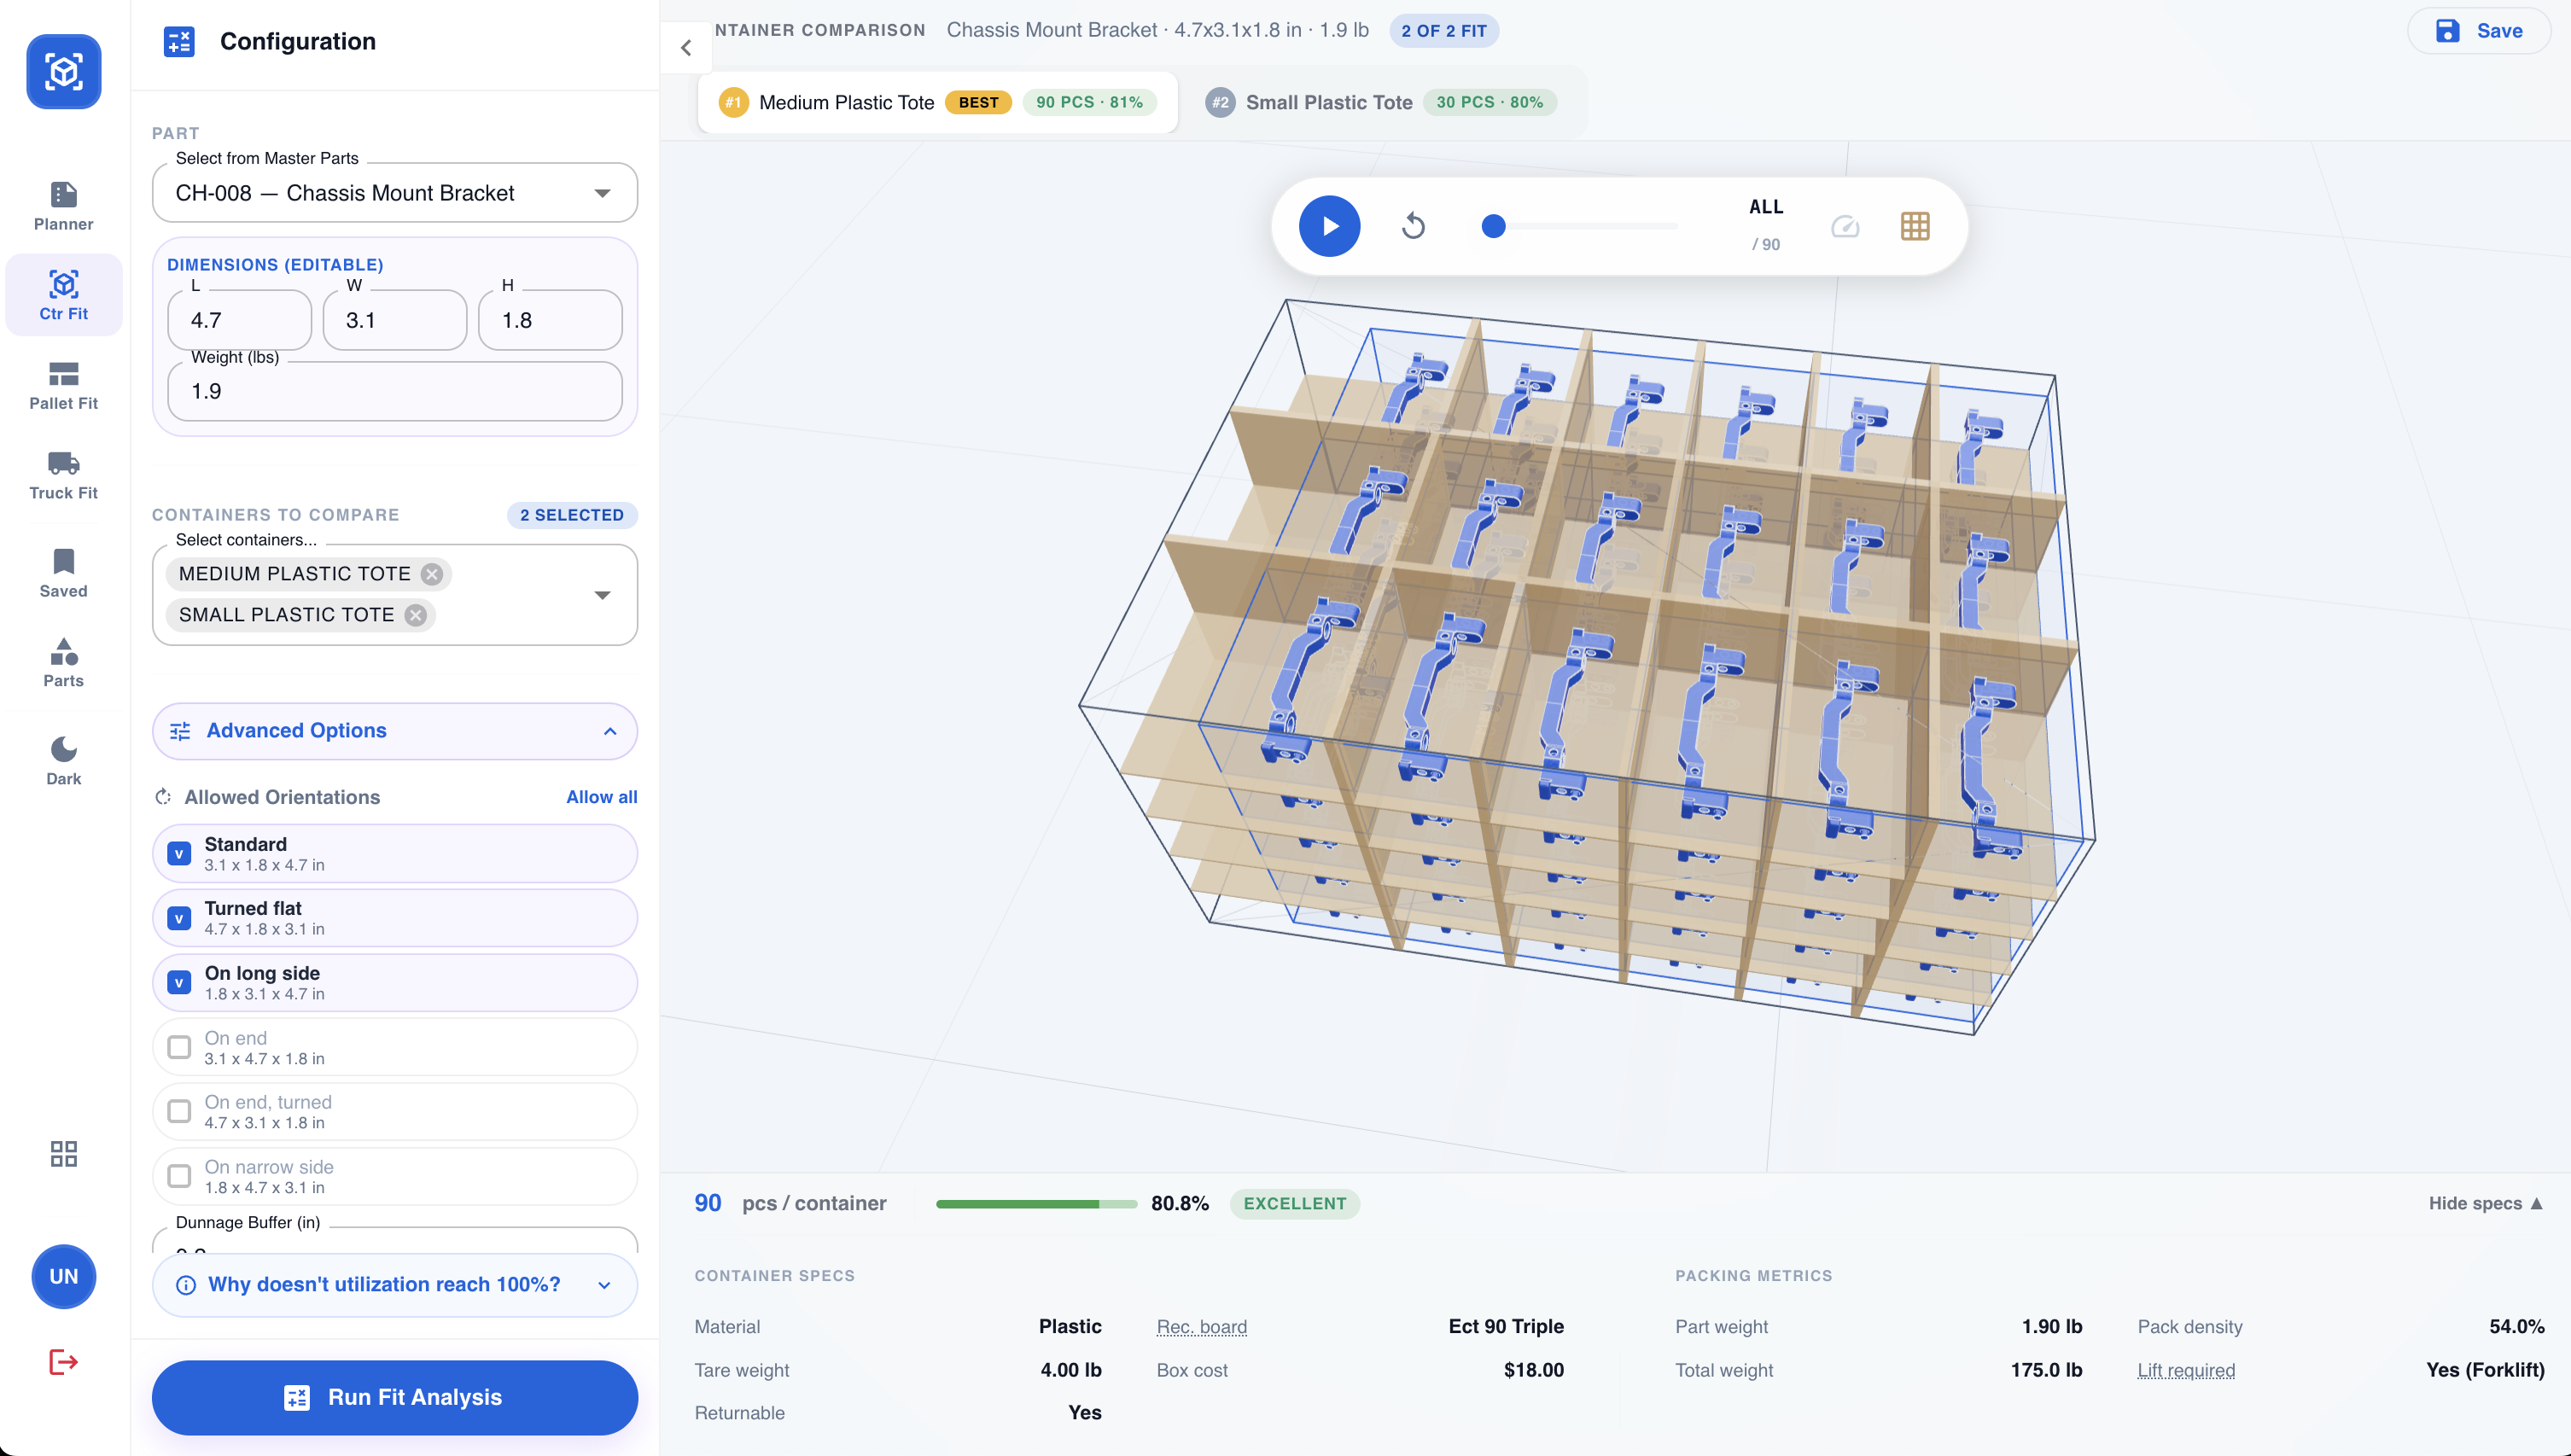2571x1456 pixels.
Task: Select the Medium Plastic Tote tab
Action: pos(937,102)
